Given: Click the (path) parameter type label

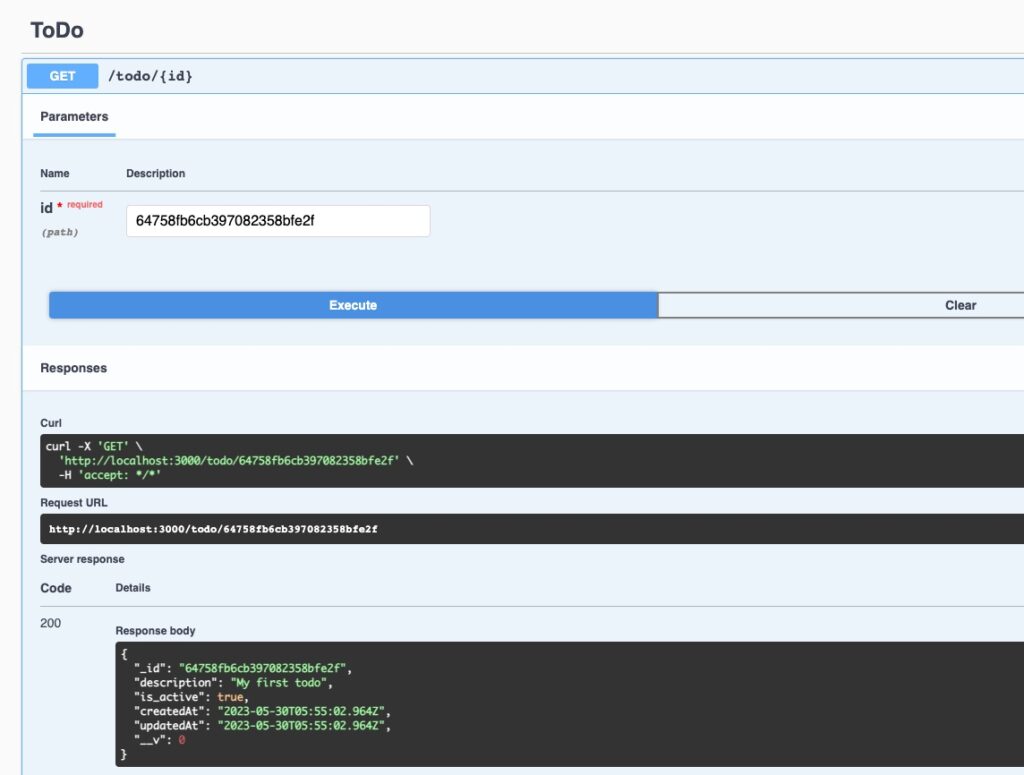Looking at the screenshot, I should click(x=59, y=232).
